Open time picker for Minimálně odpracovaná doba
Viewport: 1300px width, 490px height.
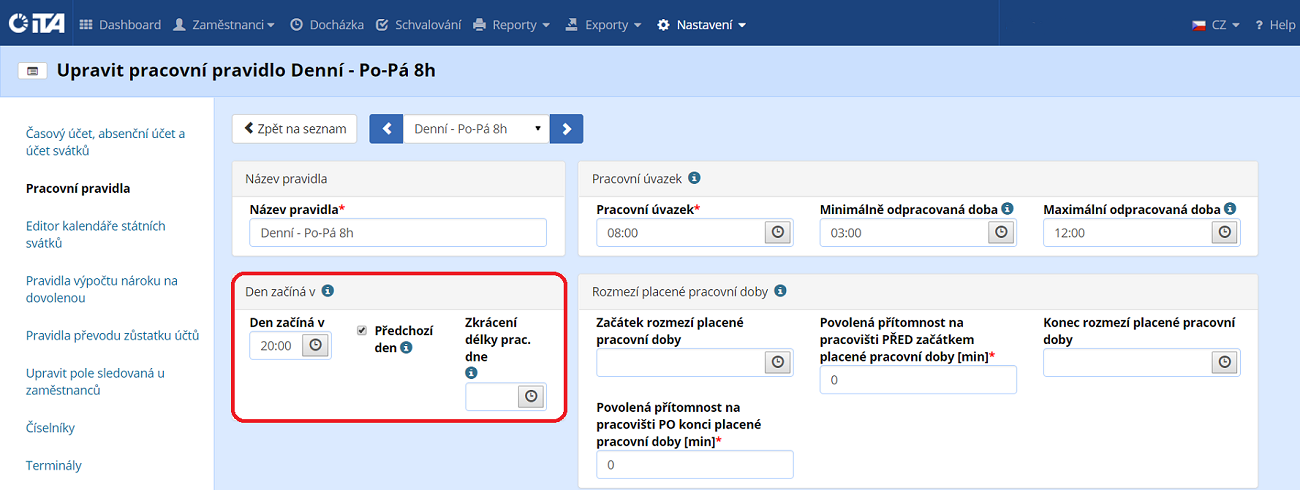[x=1001, y=232]
